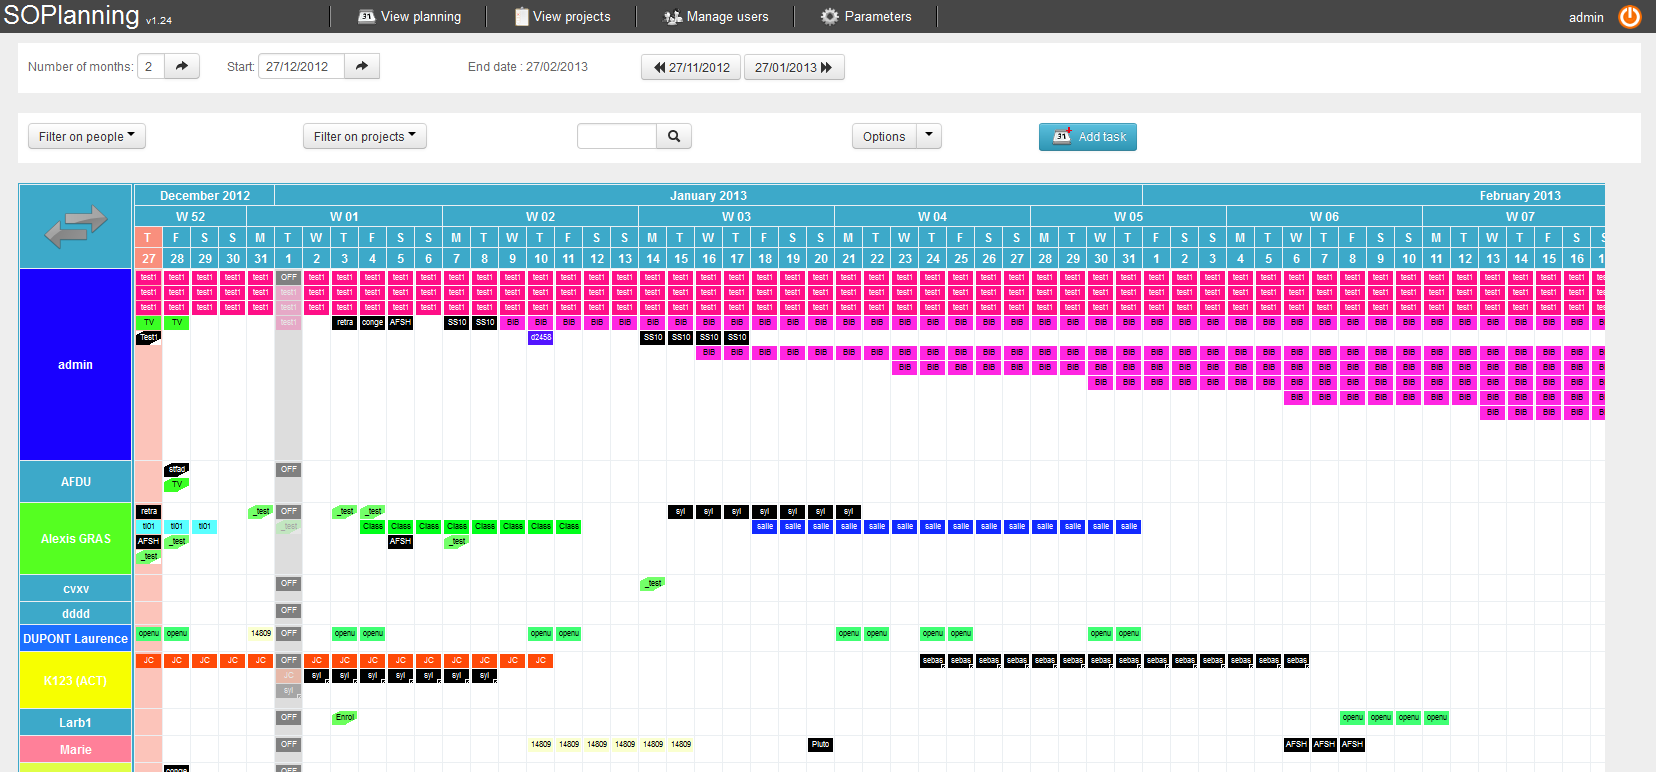Open the View planning menu
The image size is (1656, 772).
tap(410, 17)
